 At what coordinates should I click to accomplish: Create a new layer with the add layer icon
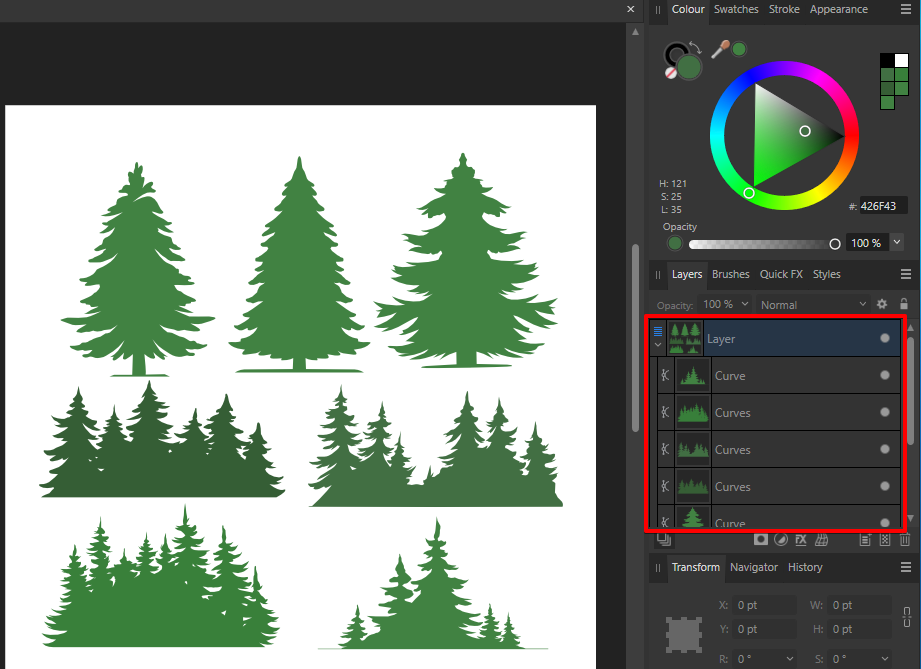click(865, 540)
